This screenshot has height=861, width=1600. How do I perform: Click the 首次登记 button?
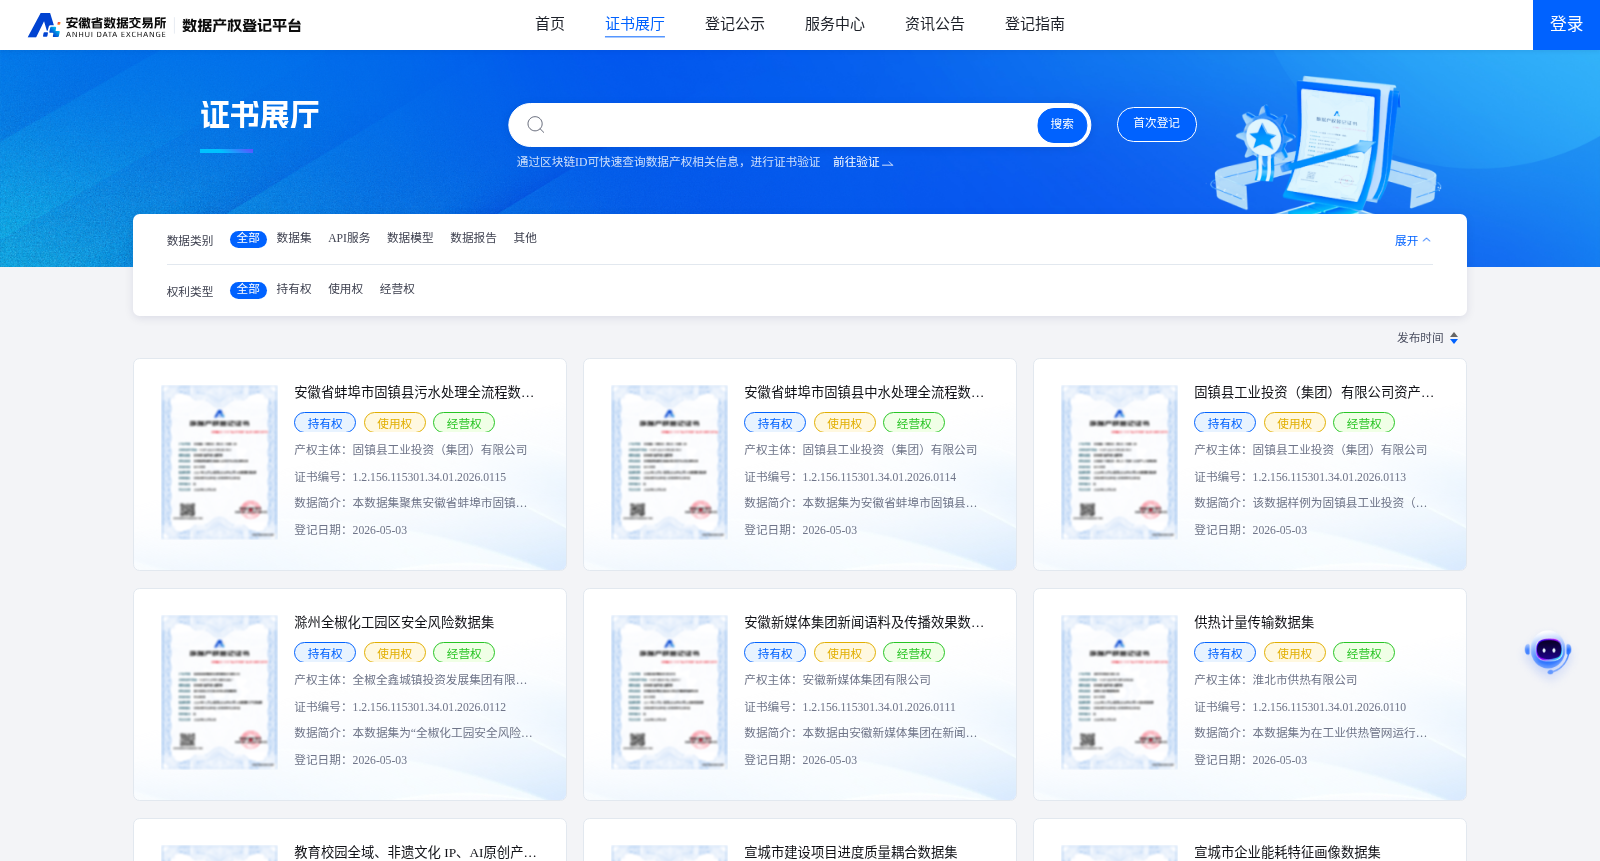click(x=1157, y=124)
